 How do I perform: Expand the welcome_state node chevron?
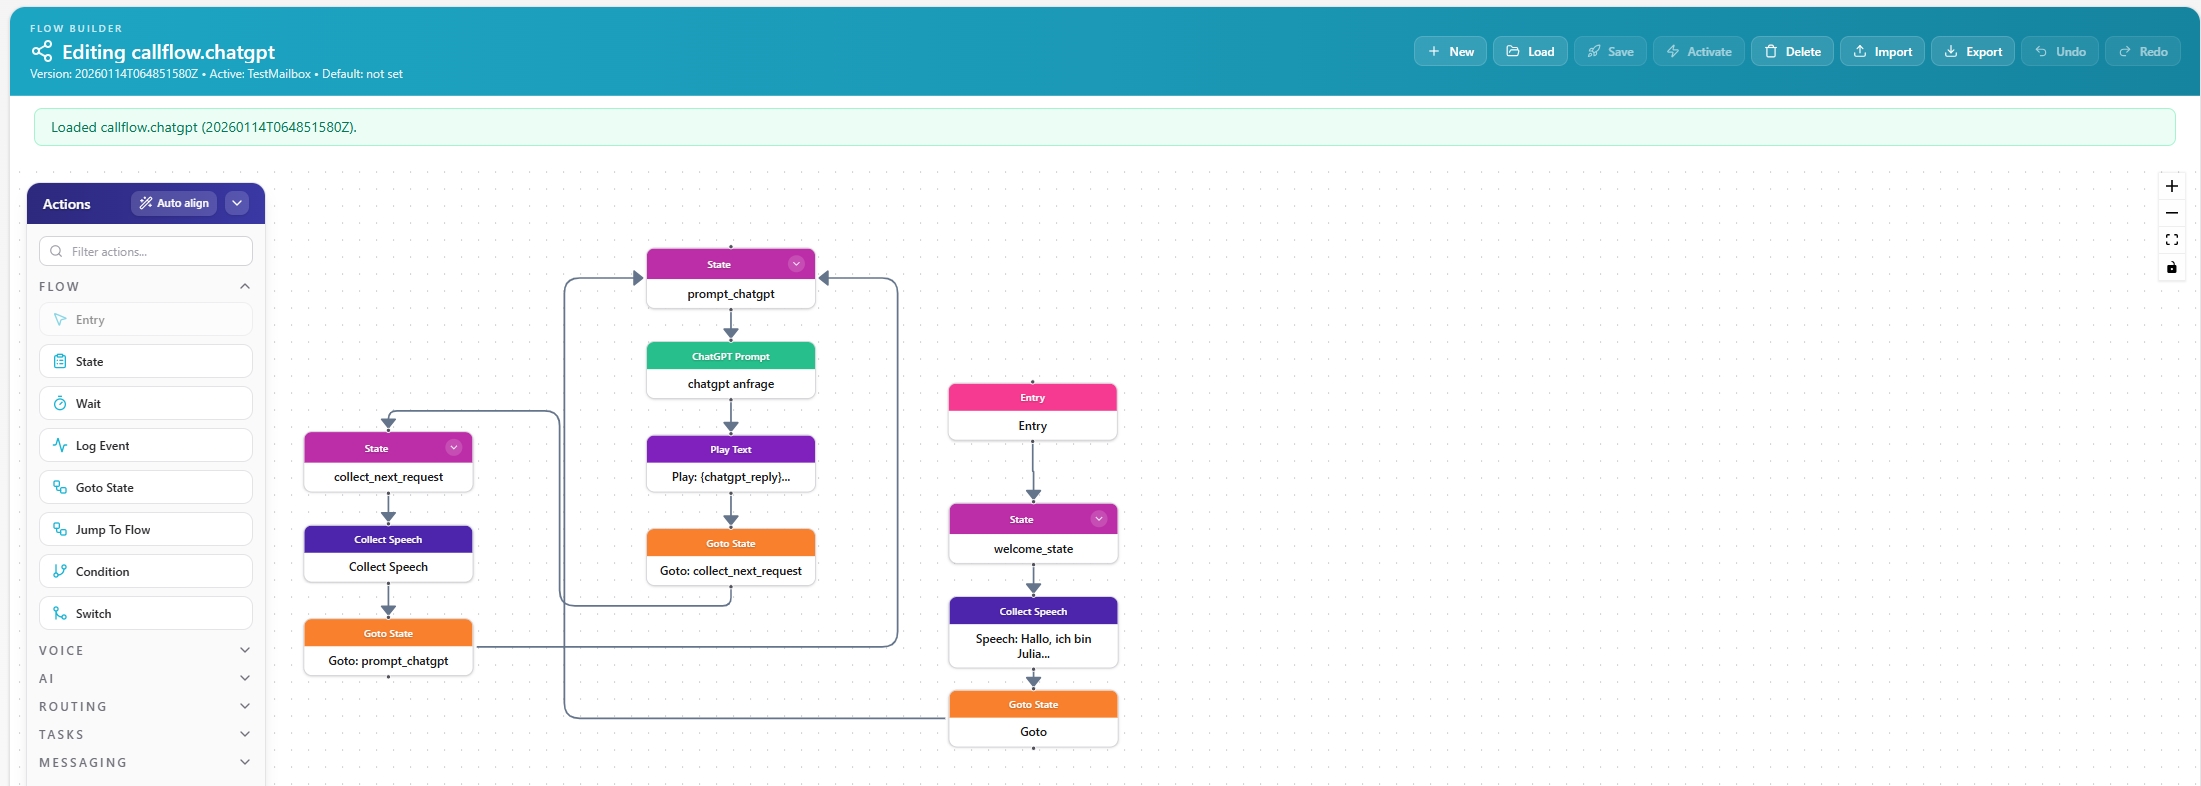[1099, 519]
